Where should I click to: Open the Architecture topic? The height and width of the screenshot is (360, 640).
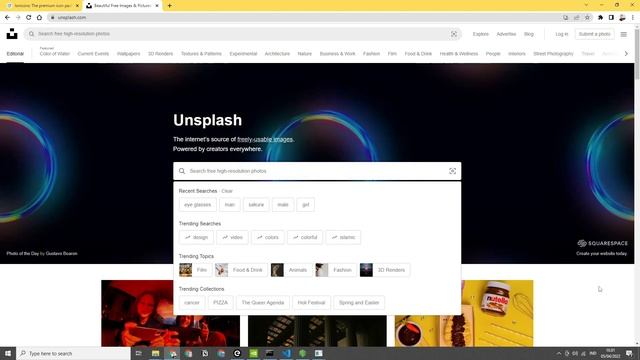point(277,53)
